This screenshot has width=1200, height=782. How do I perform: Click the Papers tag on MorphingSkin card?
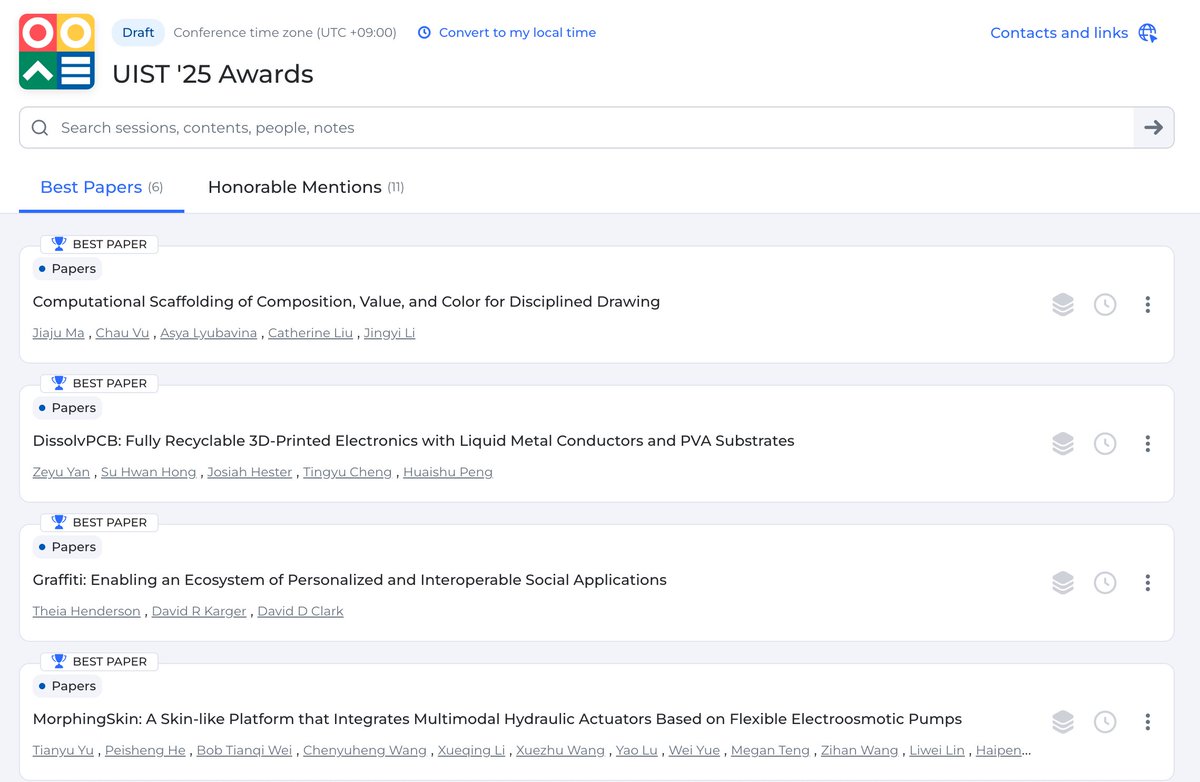(68, 686)
